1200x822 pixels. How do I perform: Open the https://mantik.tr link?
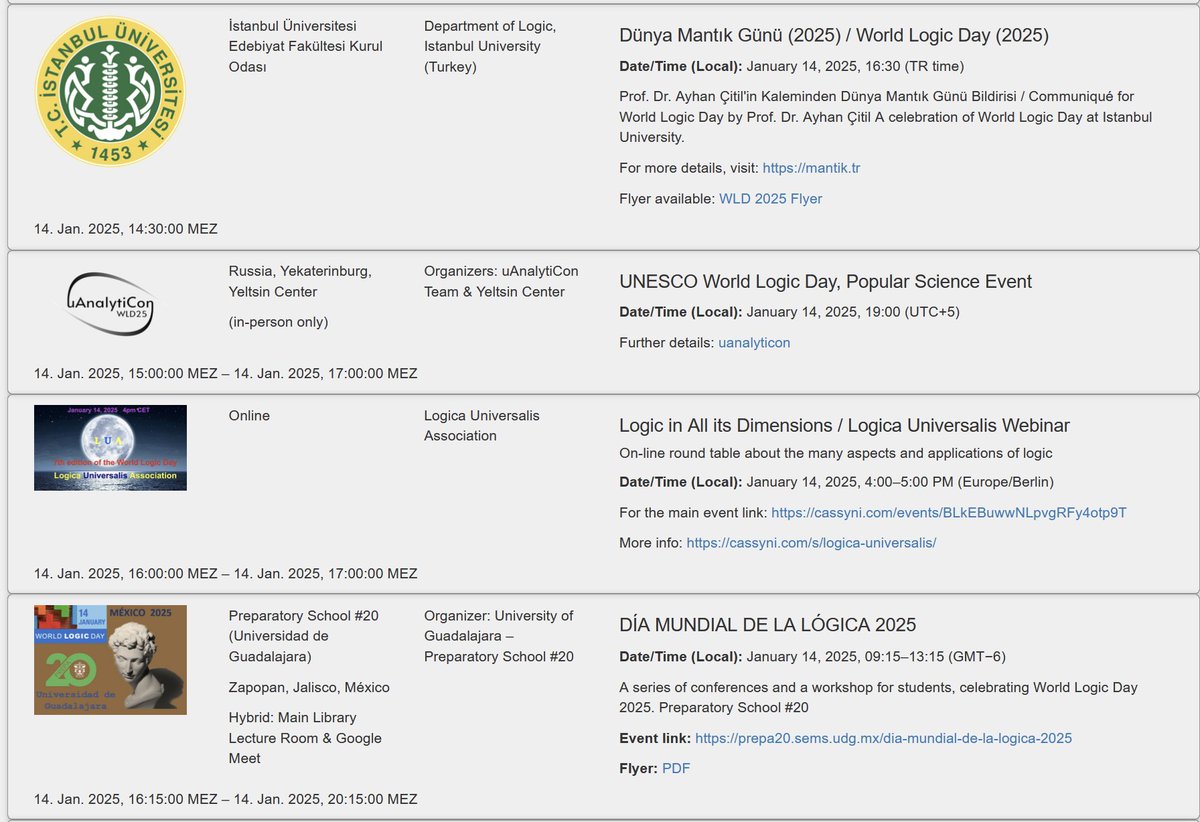coord(811,168)
